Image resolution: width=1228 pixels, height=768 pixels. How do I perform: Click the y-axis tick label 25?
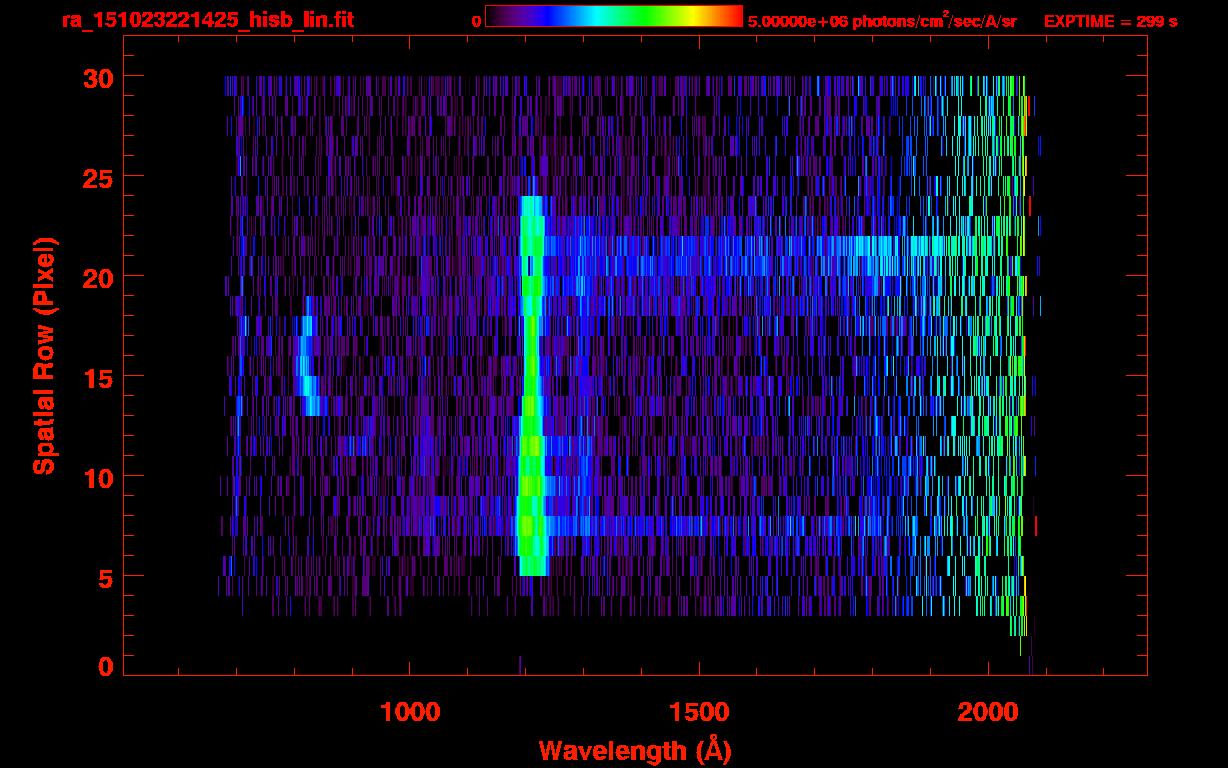97,177
